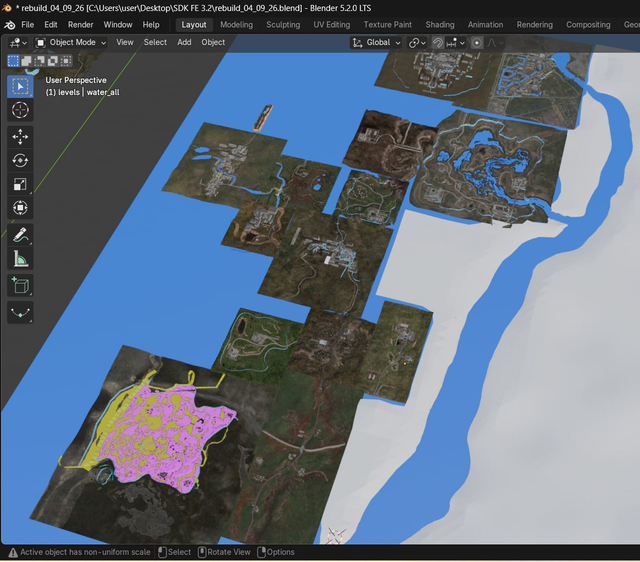Open the proportional editing falloff dropdown
The image size is (640, 562).
pyautogui.click(x=496, y=43)
